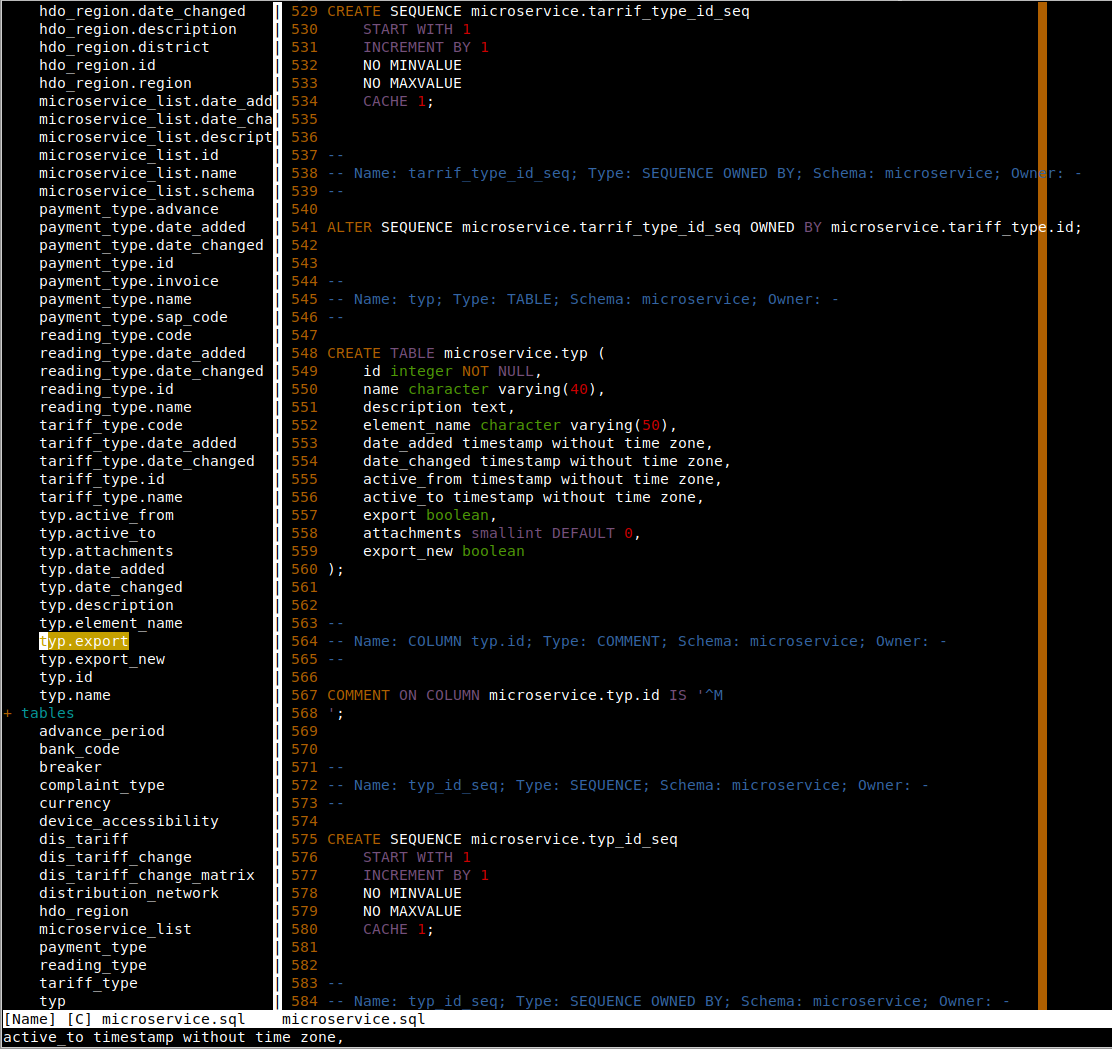The image size is (1112, 1049).
Task: Click the orange color column marker
Action: pyautogui.click(x=1042, y=500)
